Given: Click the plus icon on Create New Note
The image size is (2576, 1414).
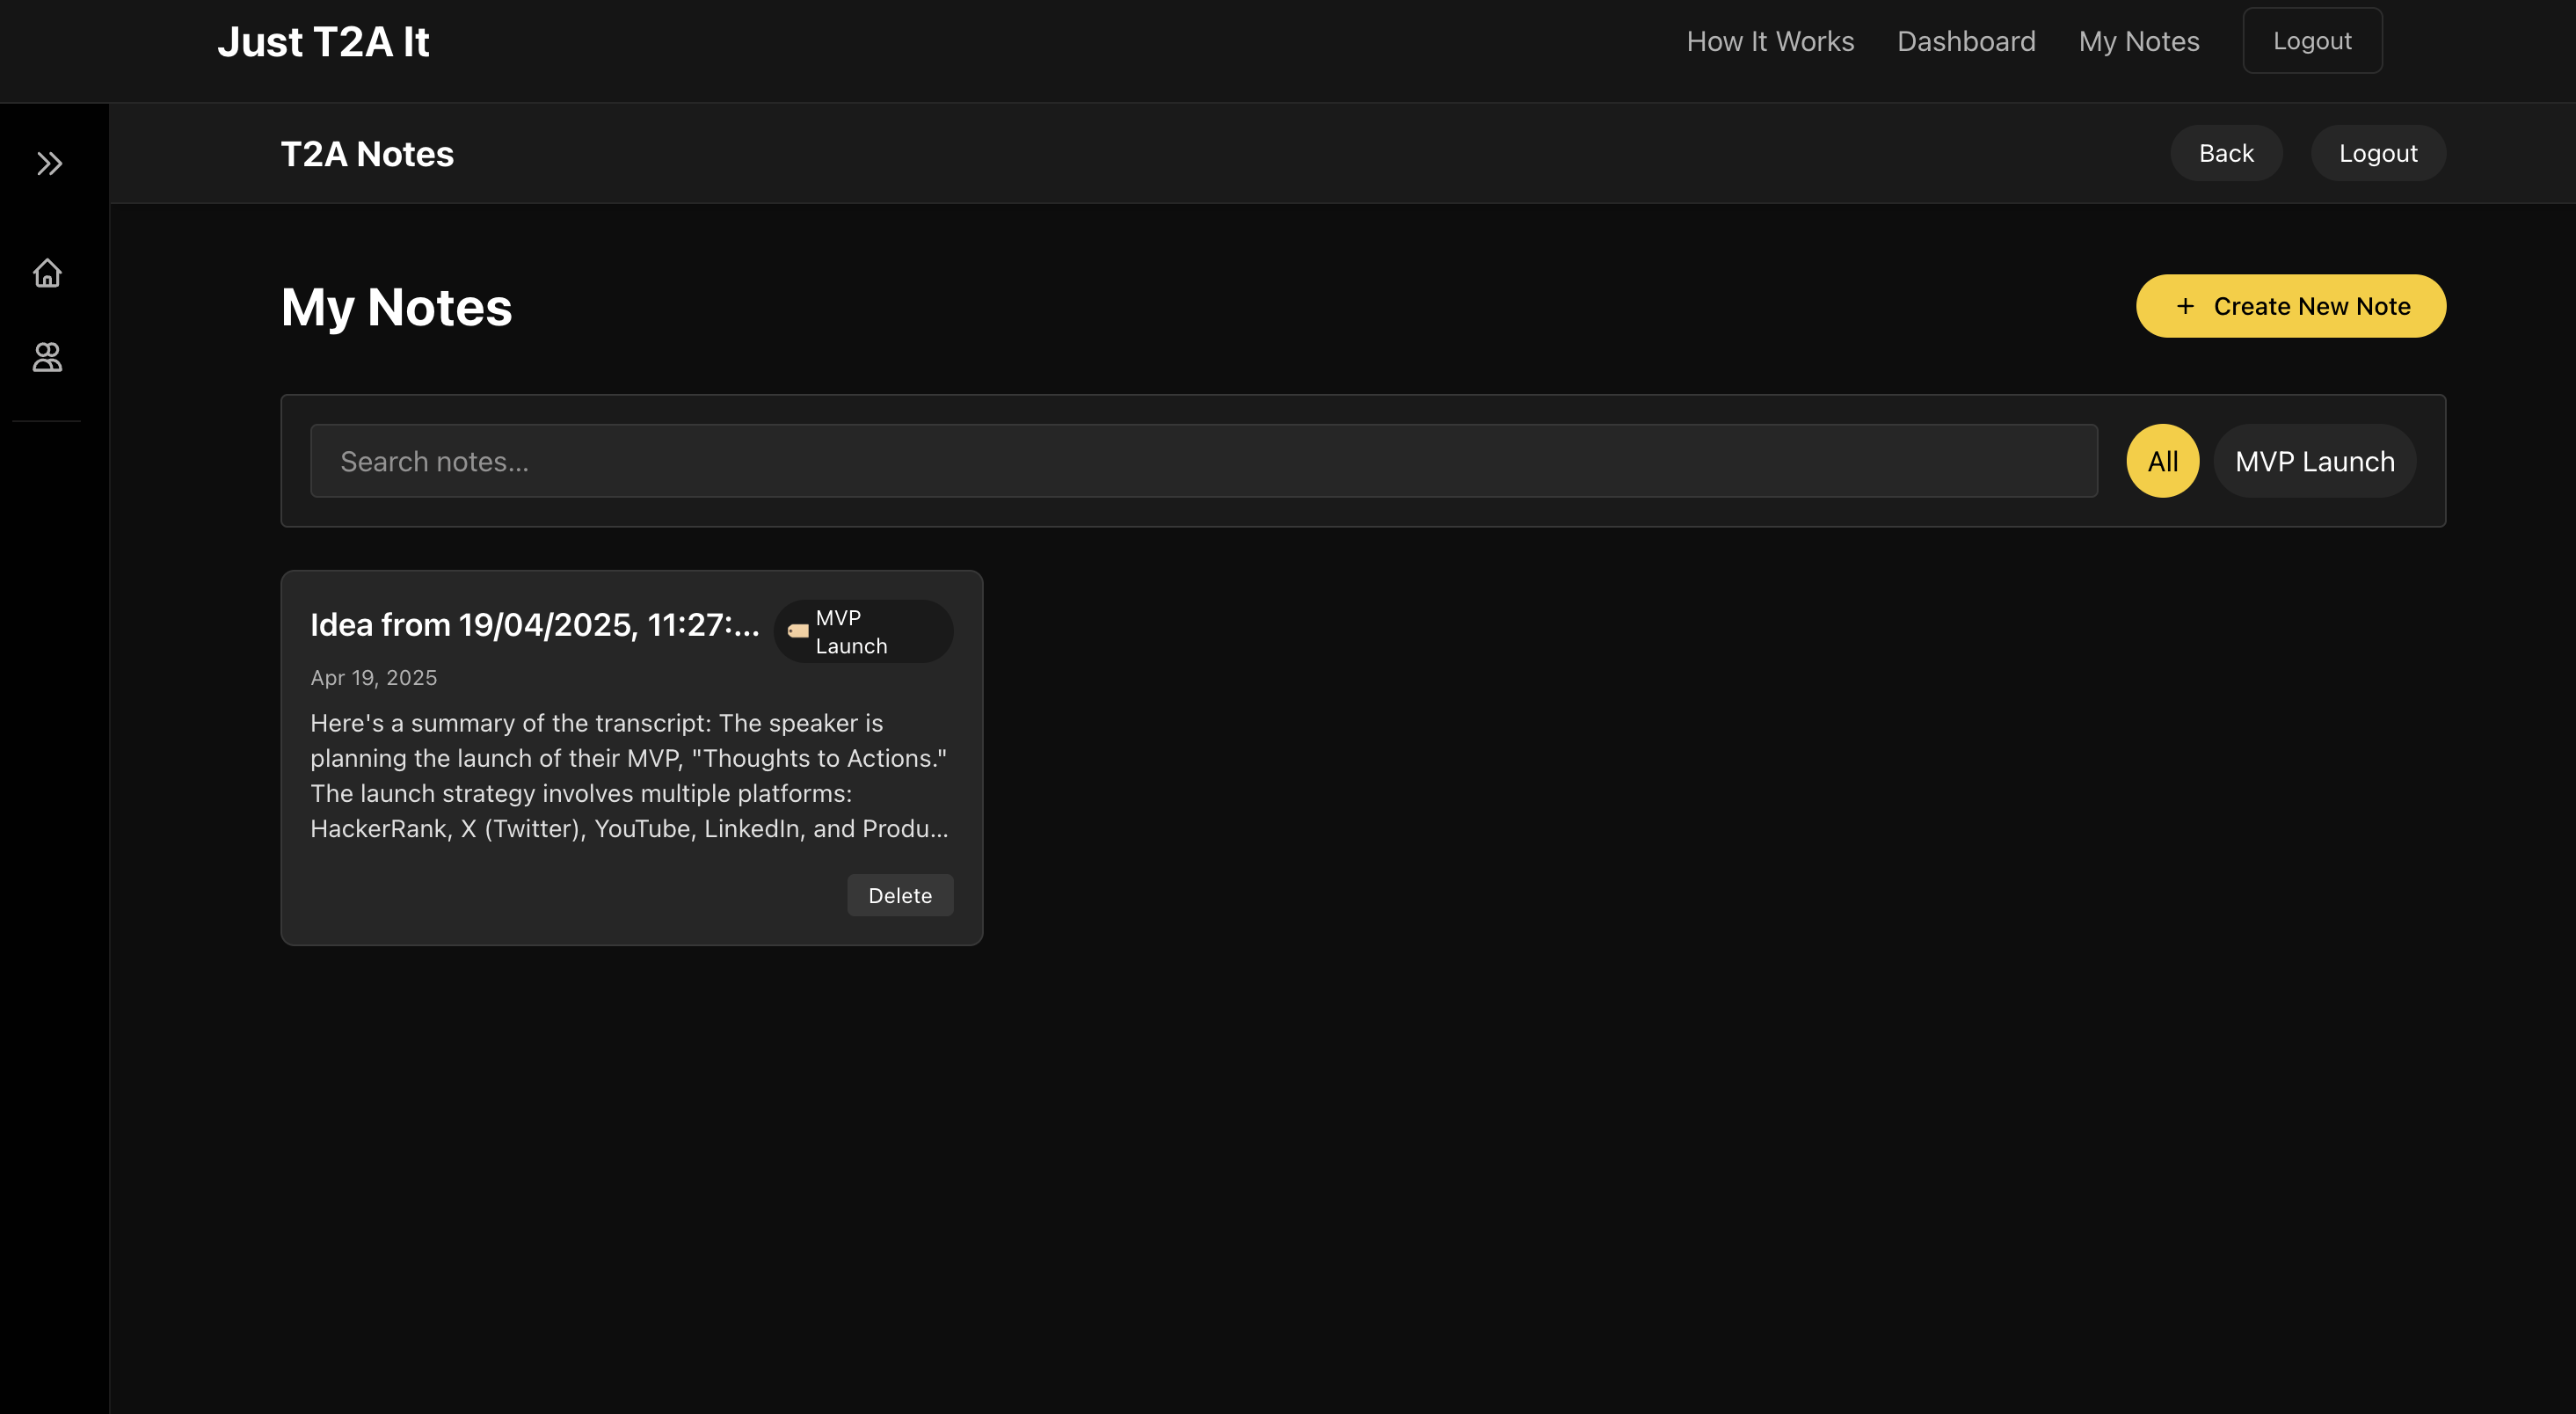Looking at the screenshot, I should click(x=2185, y=306).
